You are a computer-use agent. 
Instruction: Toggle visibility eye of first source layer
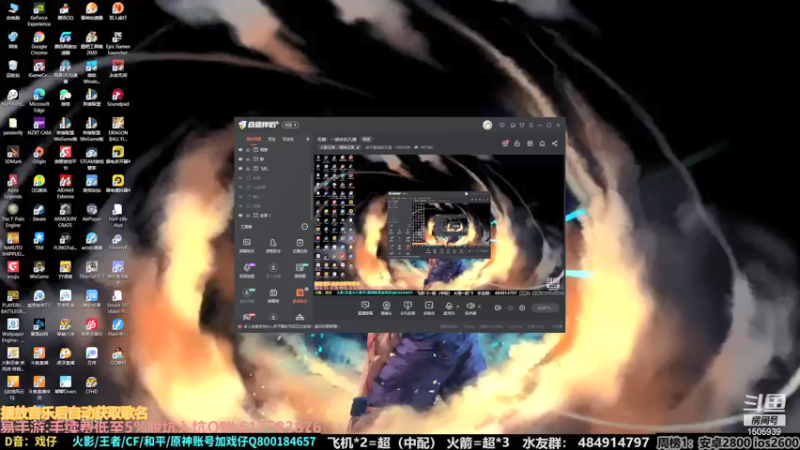240,149
